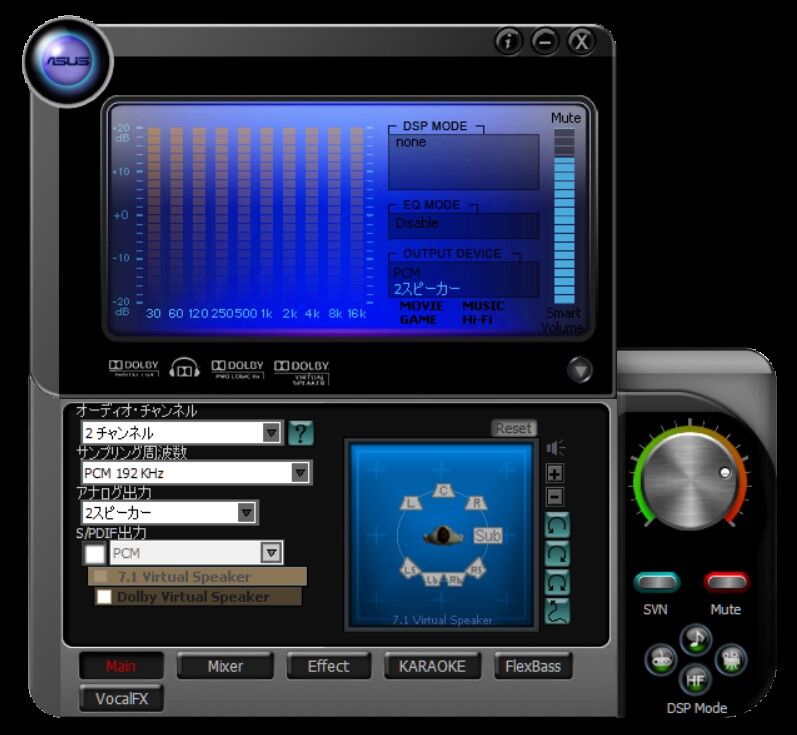Viewport: 797px width, 735px height.
Task: Click the listener head in speaker field
Action: point(443,536)
